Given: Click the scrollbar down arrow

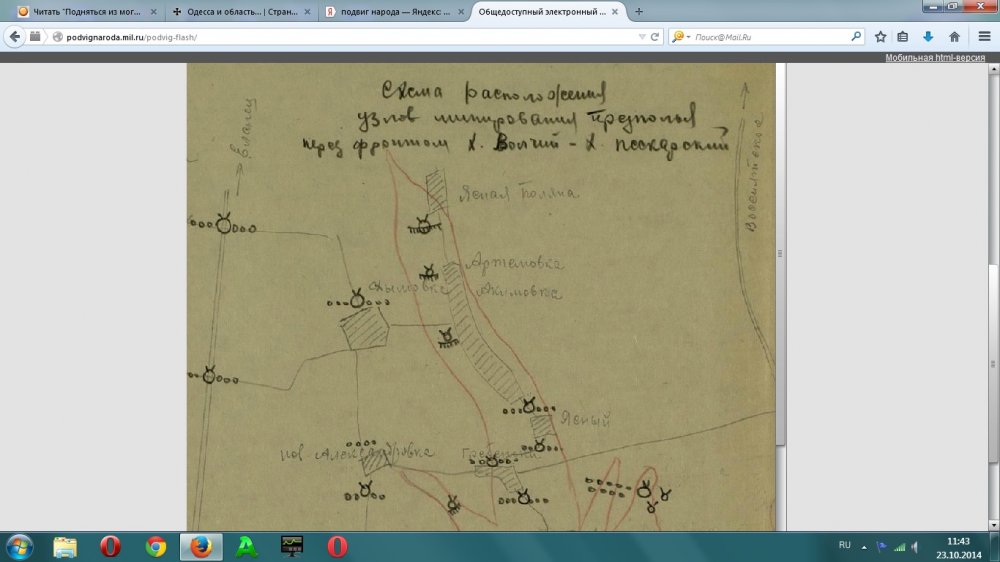Looking at the screenshot, I should [994, 525].
